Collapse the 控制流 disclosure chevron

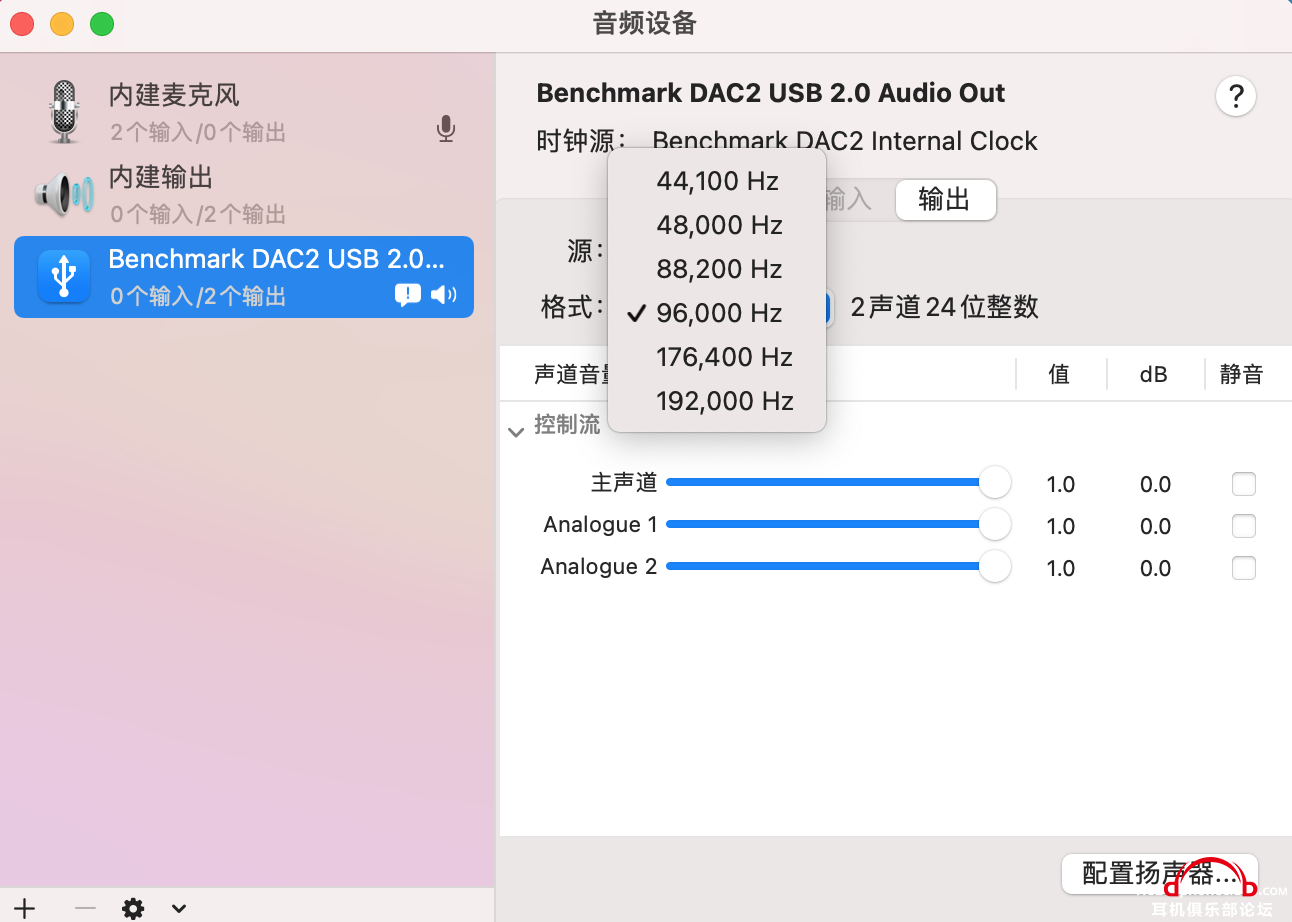coord(516,432)
